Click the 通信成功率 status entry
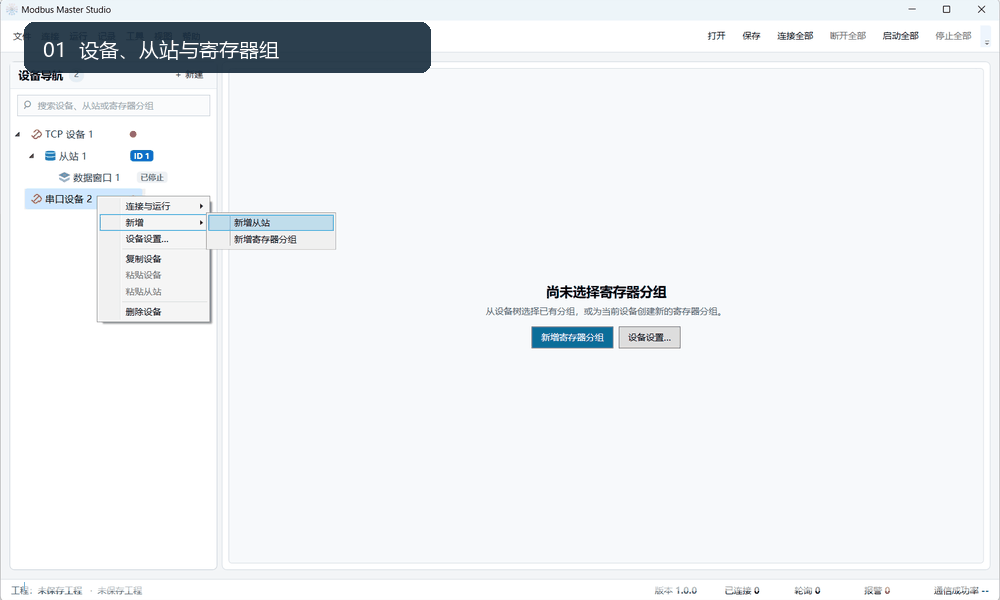 [961, 590]
